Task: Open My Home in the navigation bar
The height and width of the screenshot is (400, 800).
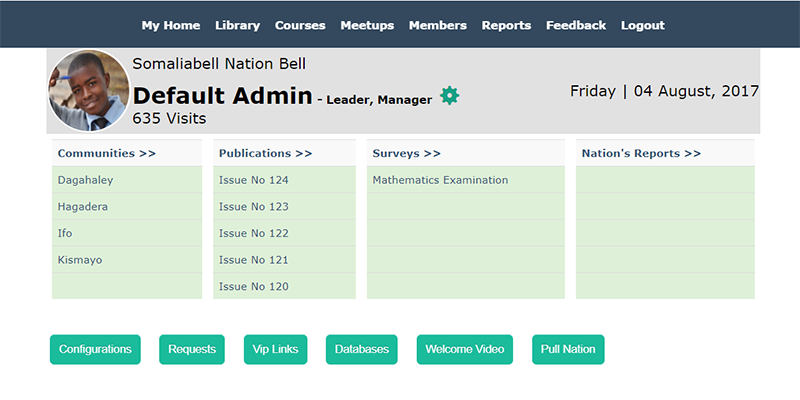Action: coord(170,25)
